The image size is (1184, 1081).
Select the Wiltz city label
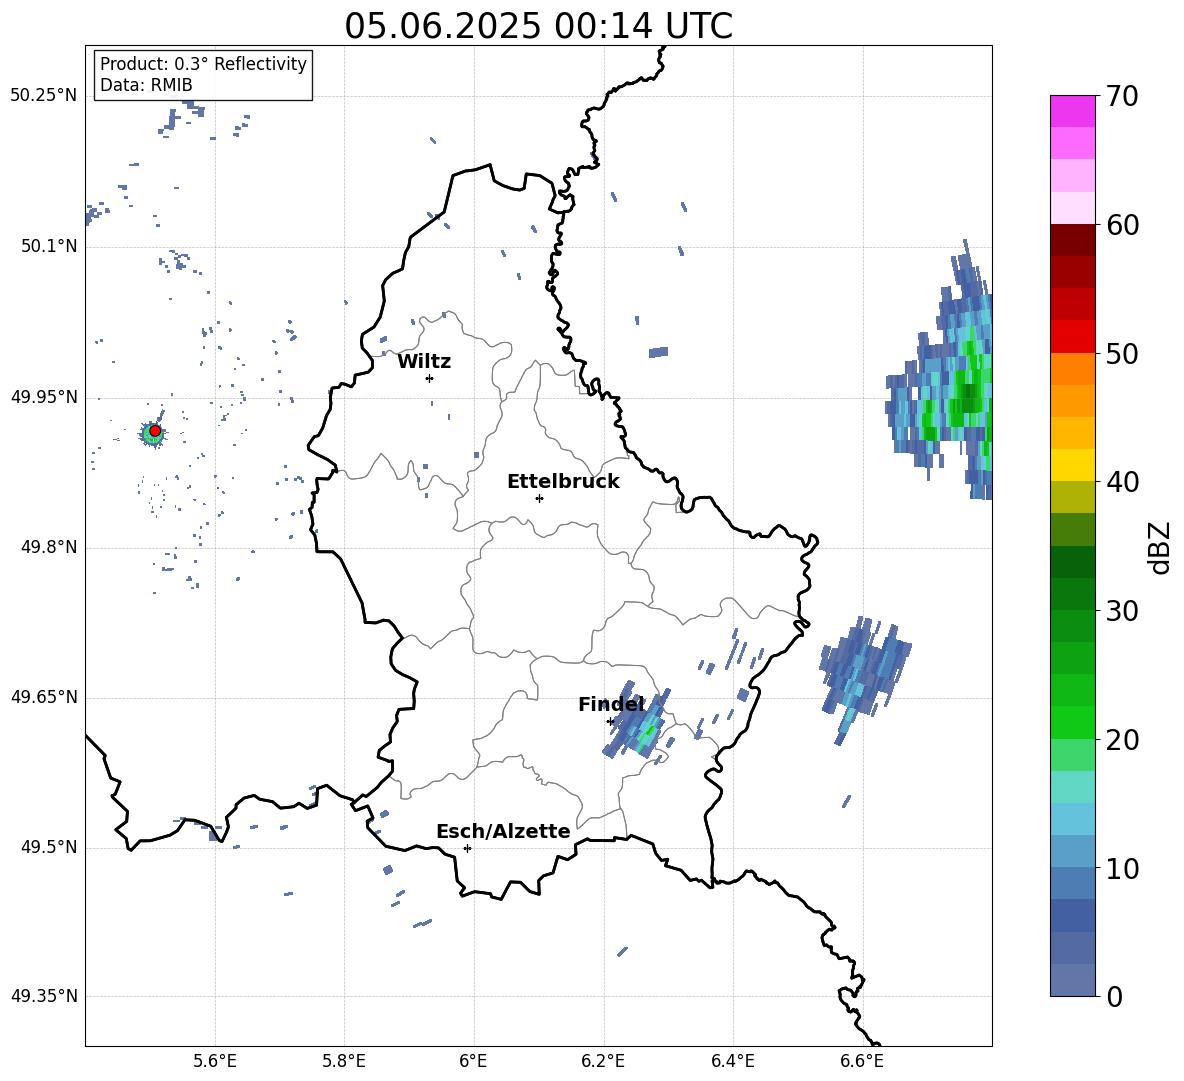(x=424, y=362)
